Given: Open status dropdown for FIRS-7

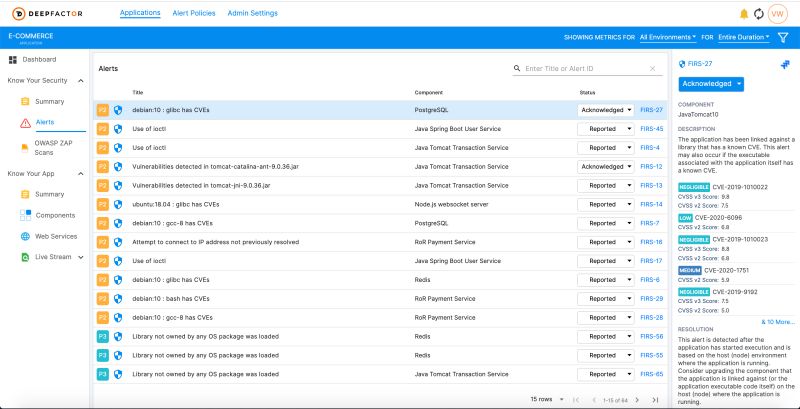Looking at the screenshot, I should (x=606, y=223).
